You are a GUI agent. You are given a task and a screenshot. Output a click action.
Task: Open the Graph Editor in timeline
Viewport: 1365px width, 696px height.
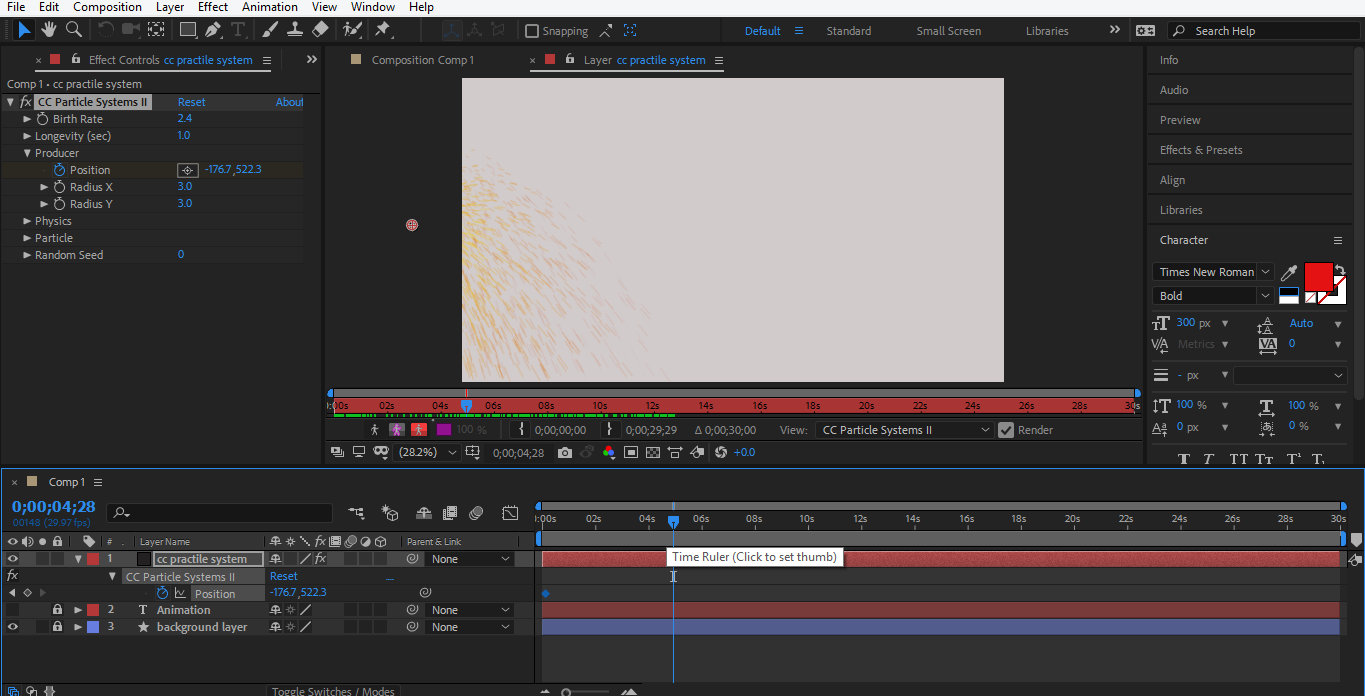click(x=510, y=513)
